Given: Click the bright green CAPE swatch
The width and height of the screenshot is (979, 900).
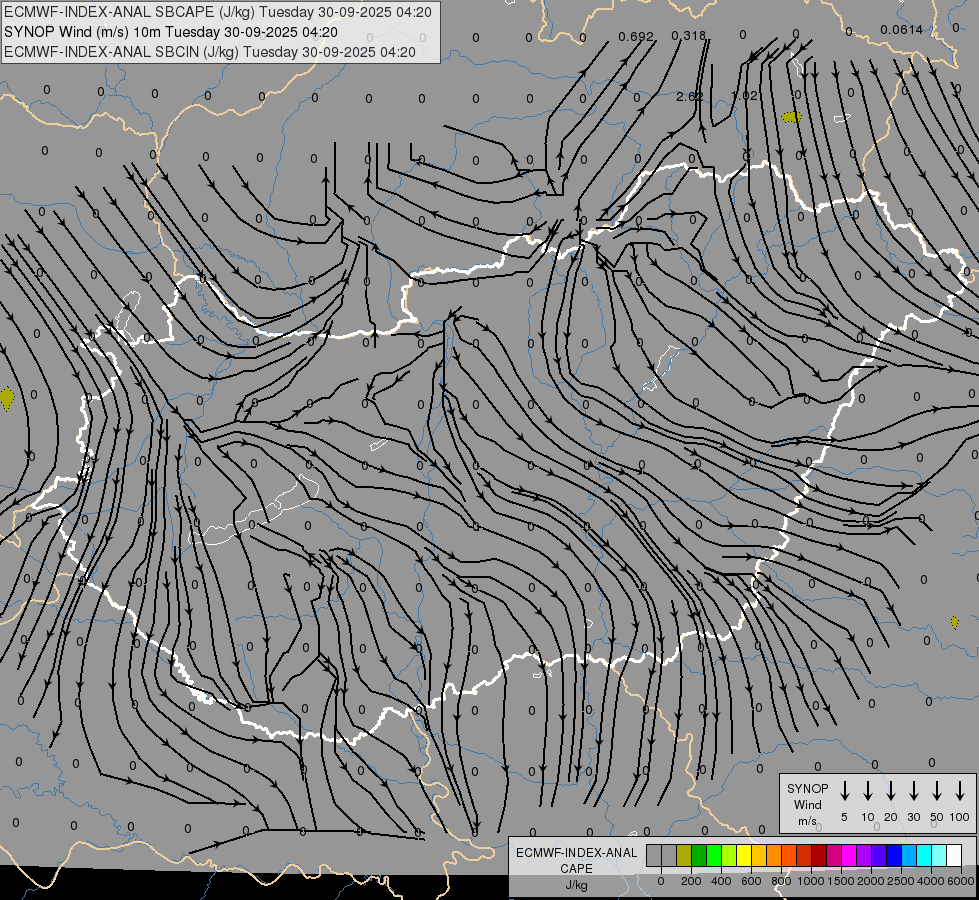Looking at the screenshot, I should pos(714,855).
